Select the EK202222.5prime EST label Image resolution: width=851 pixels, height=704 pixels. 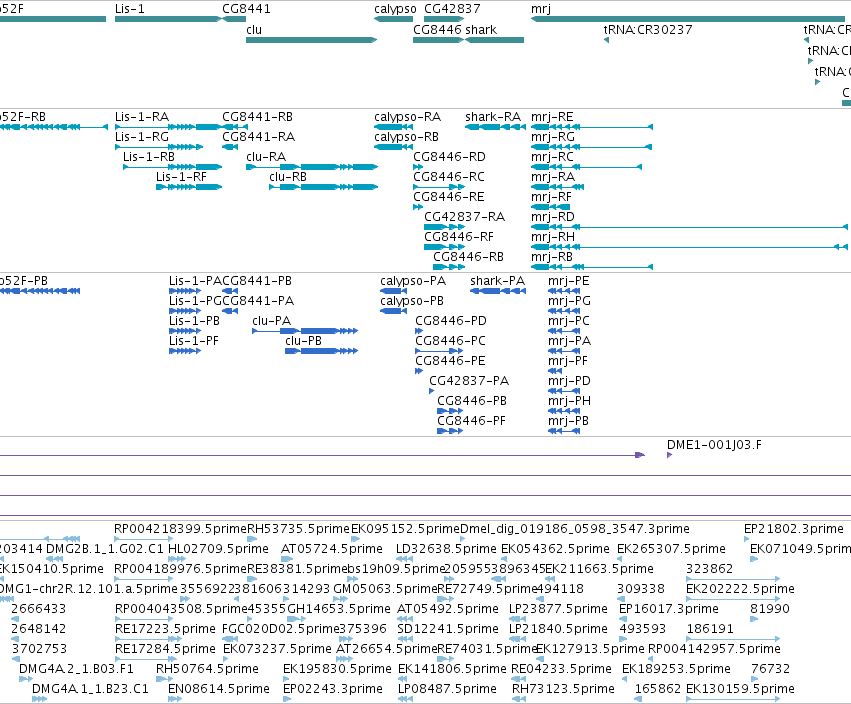pos(740,589)
